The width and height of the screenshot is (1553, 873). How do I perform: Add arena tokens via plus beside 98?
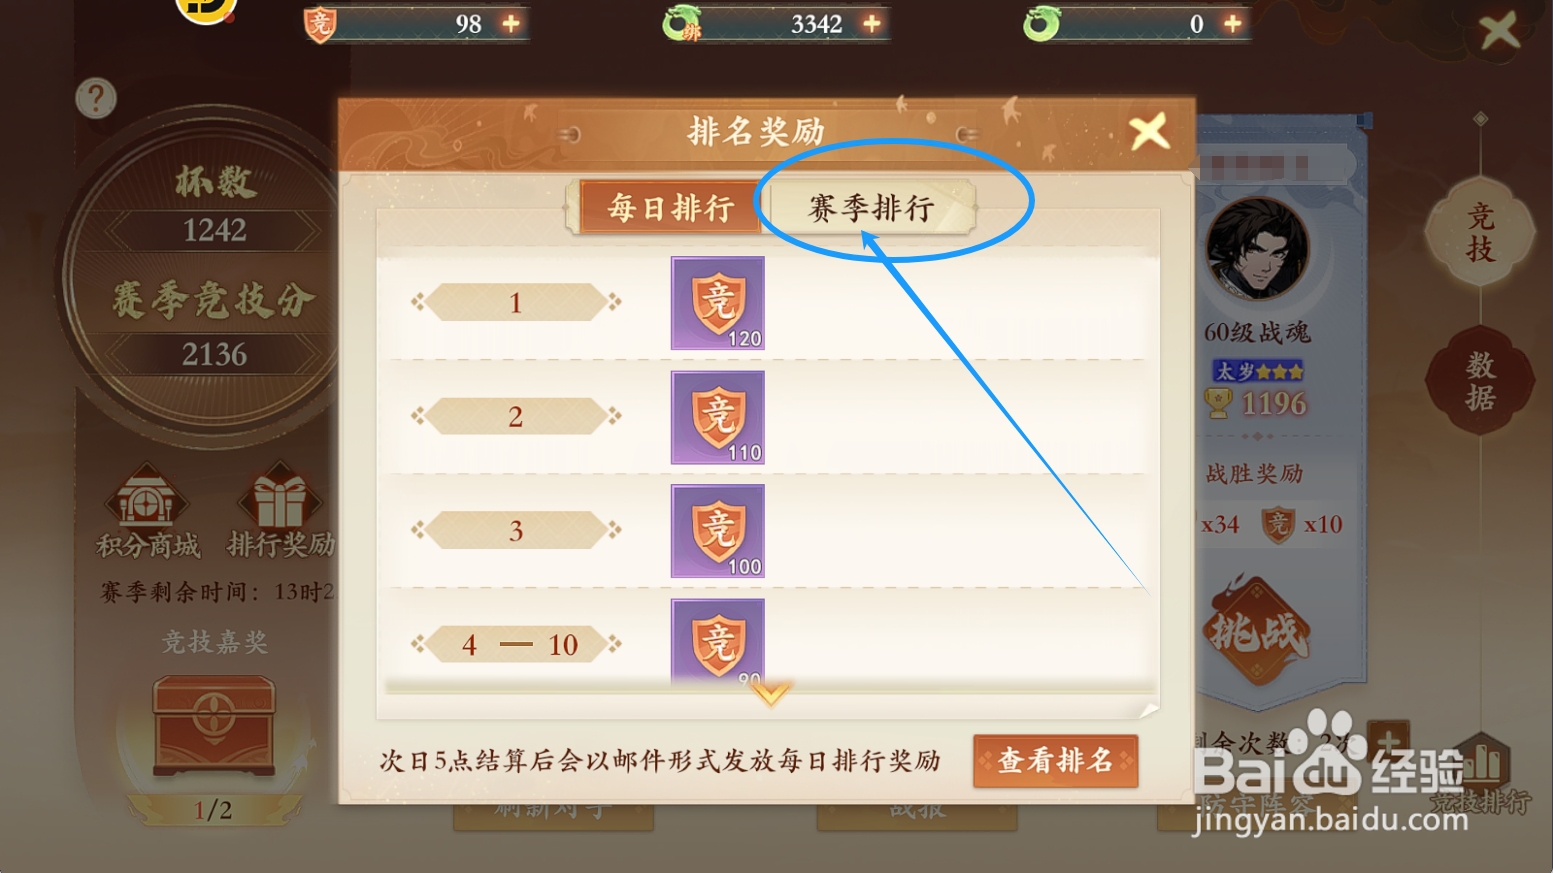click(511, 23)
